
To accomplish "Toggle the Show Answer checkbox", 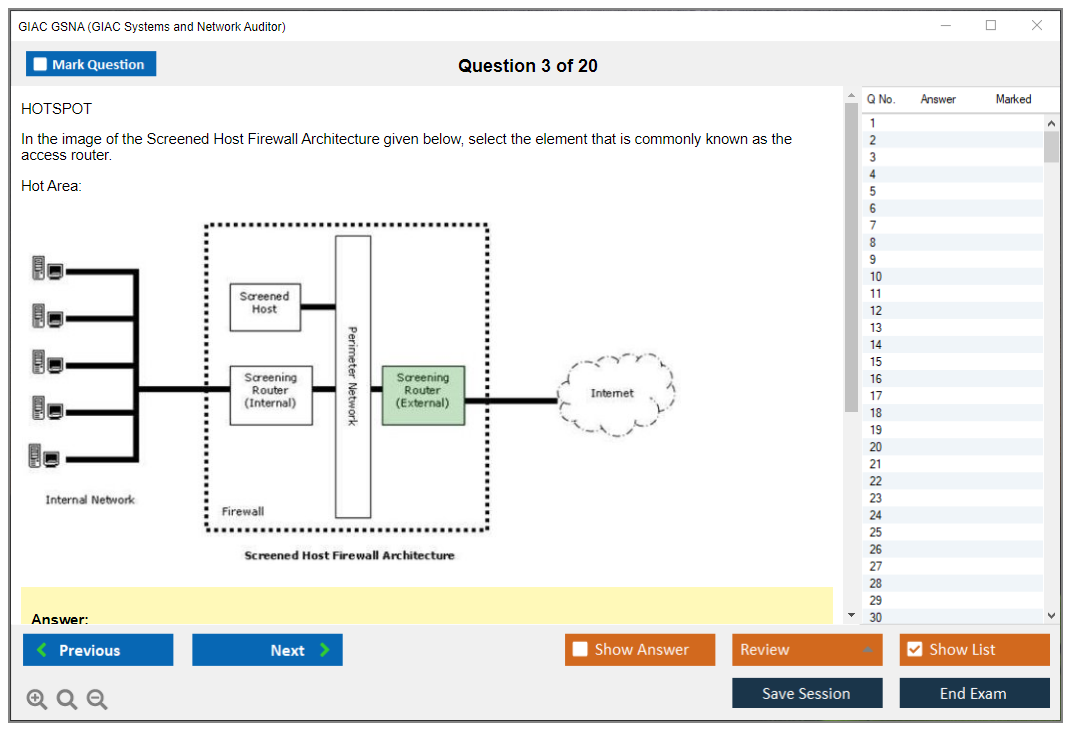I will pos(580,650).
